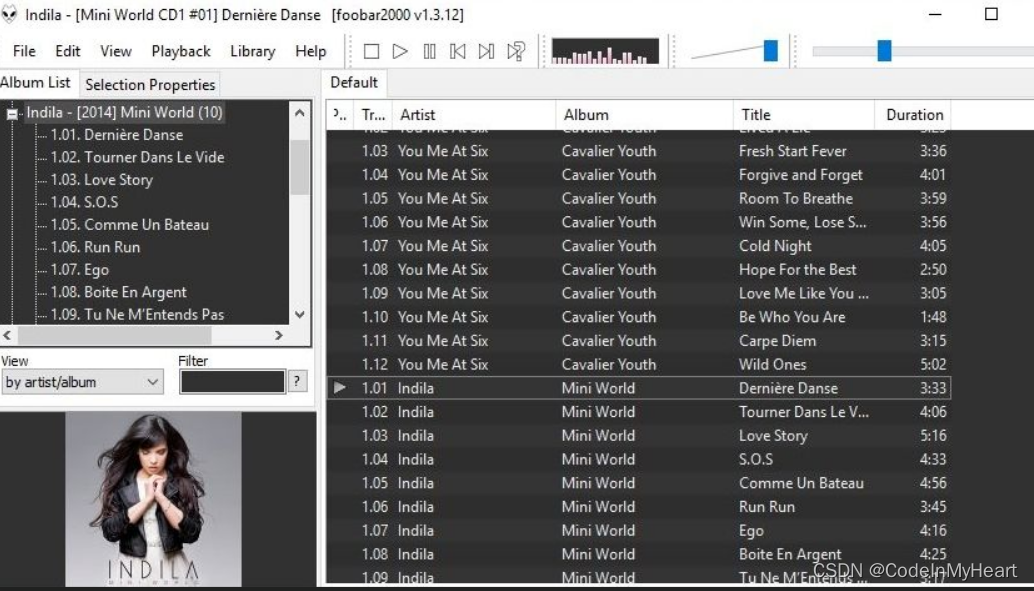
Task: Select tree item 1.04. S.O.S
Action: [x=84, y=202]
